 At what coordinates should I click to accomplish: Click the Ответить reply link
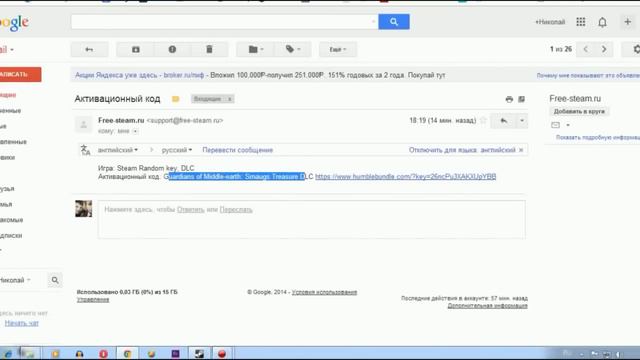(x=191, y=209)
